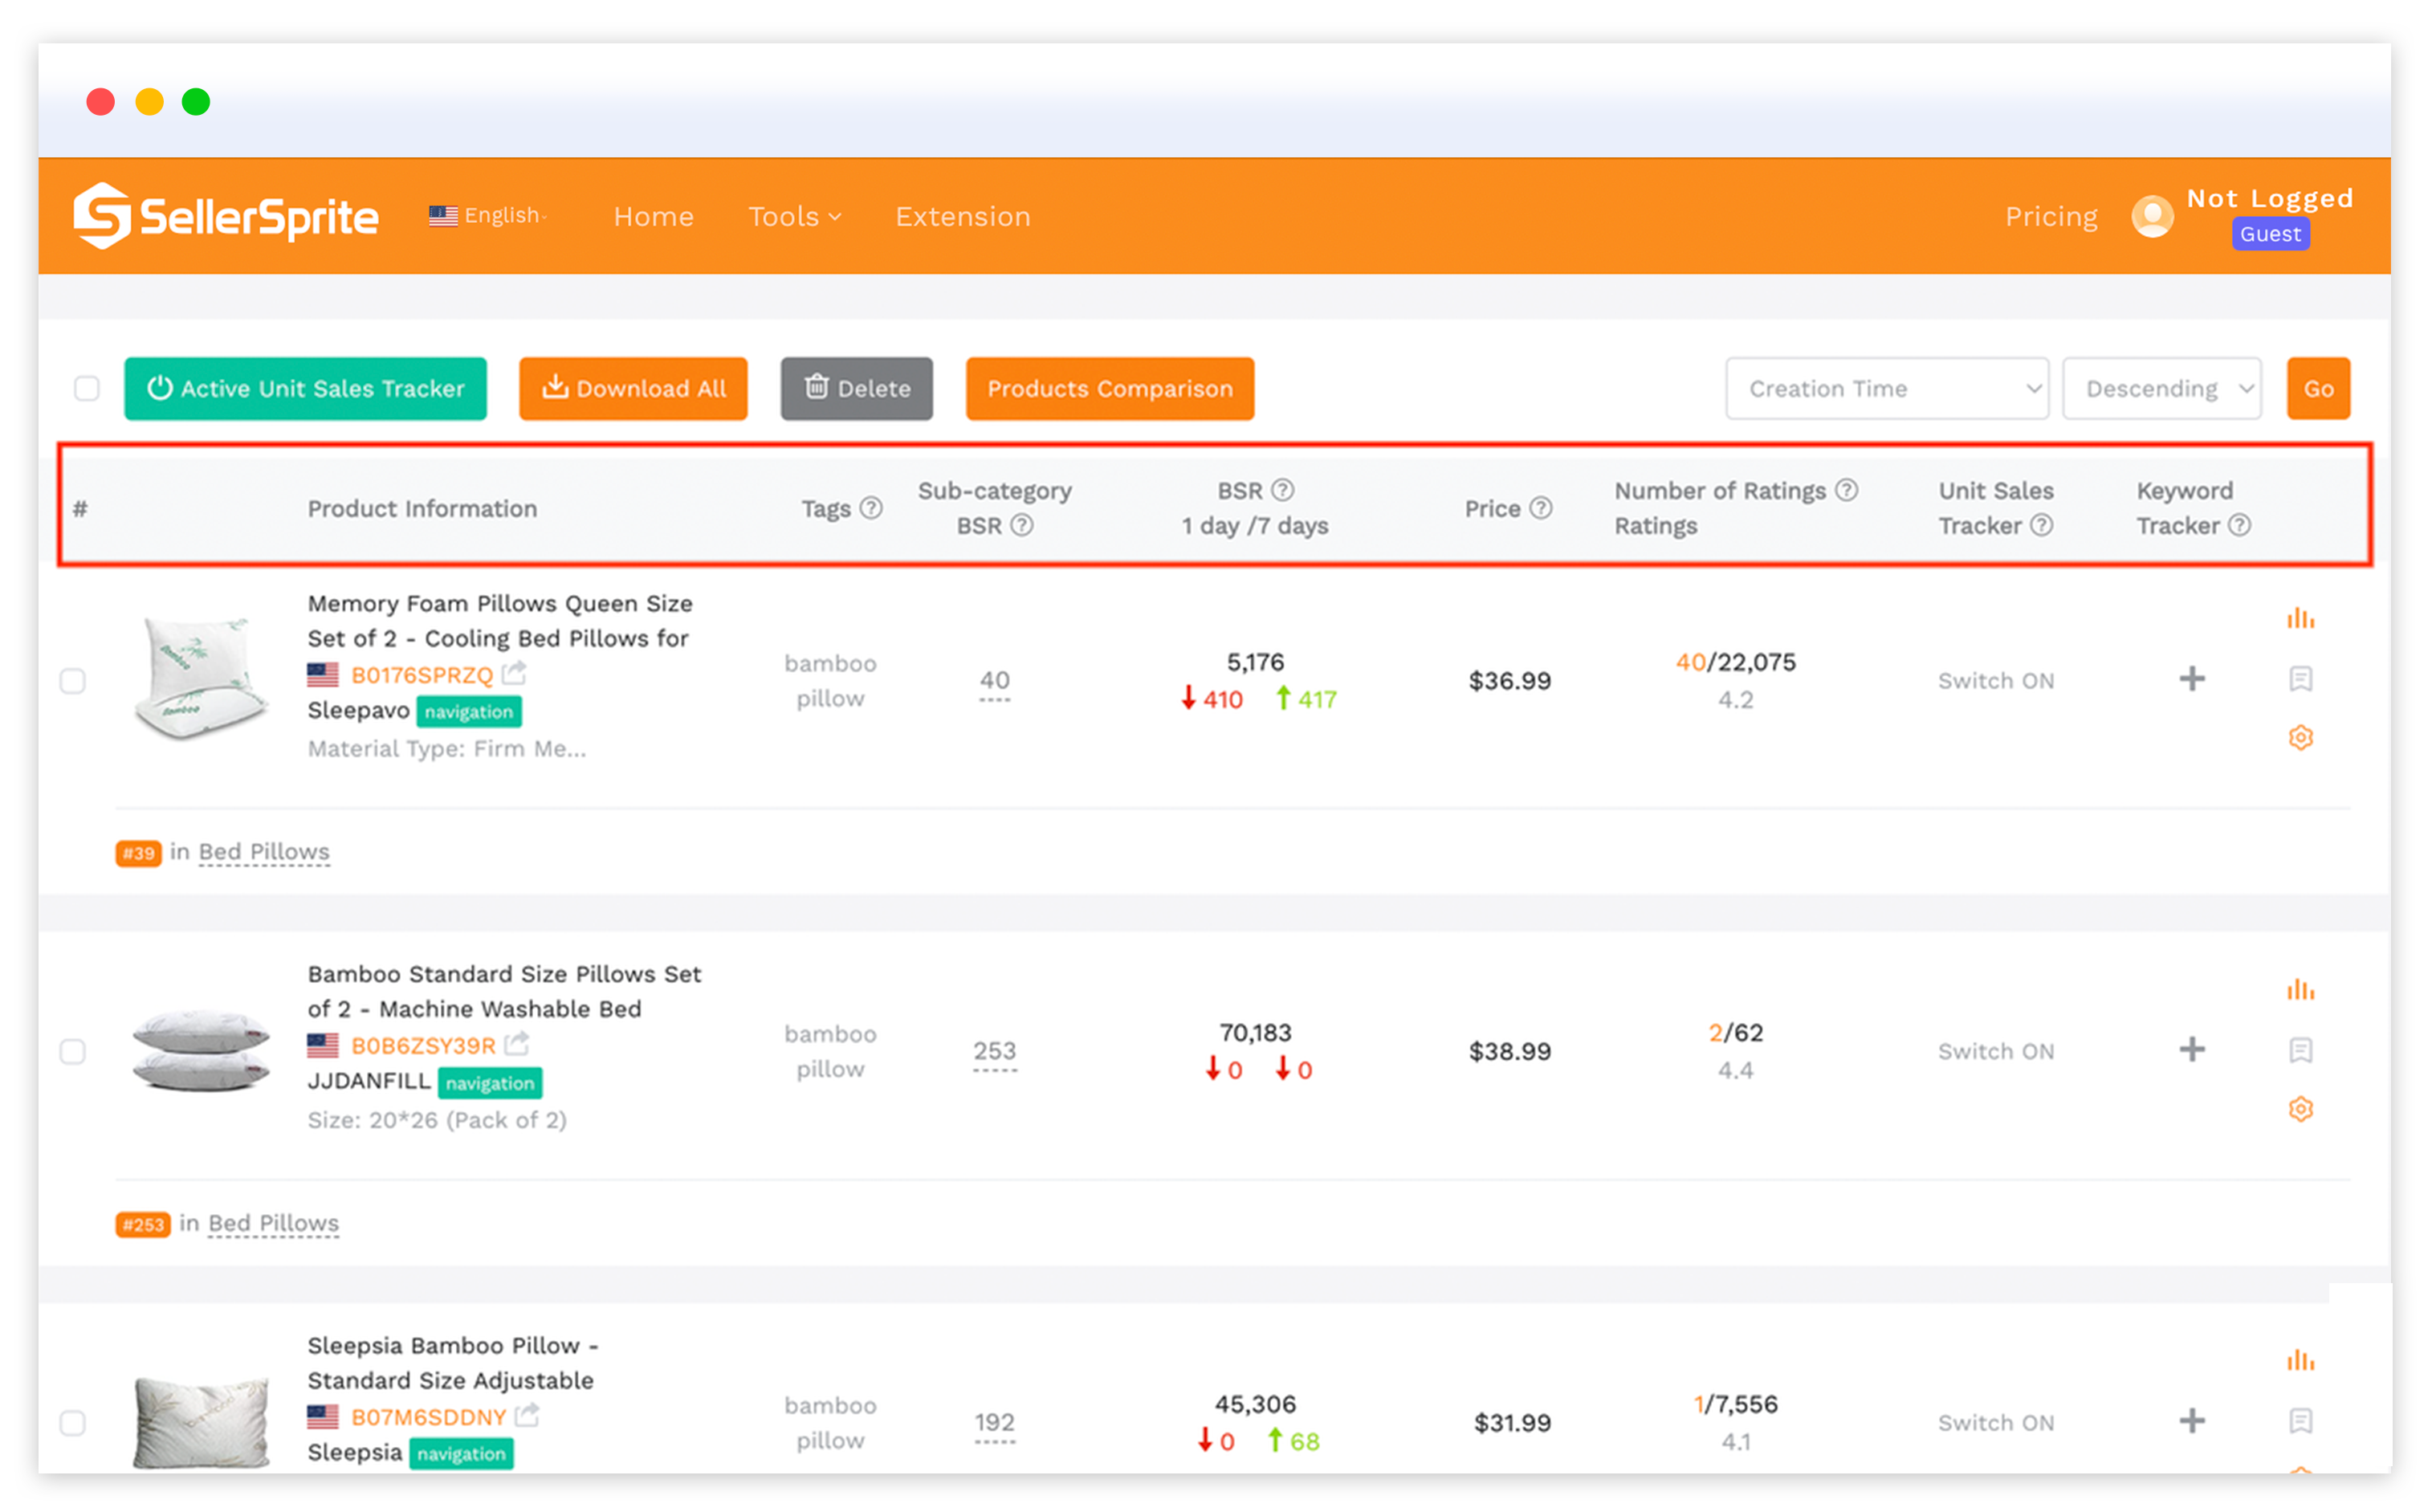Viewport: 2428px width, 1512px height.
Task: Click sub-category BSR value 192
Action: [994, 1422]
